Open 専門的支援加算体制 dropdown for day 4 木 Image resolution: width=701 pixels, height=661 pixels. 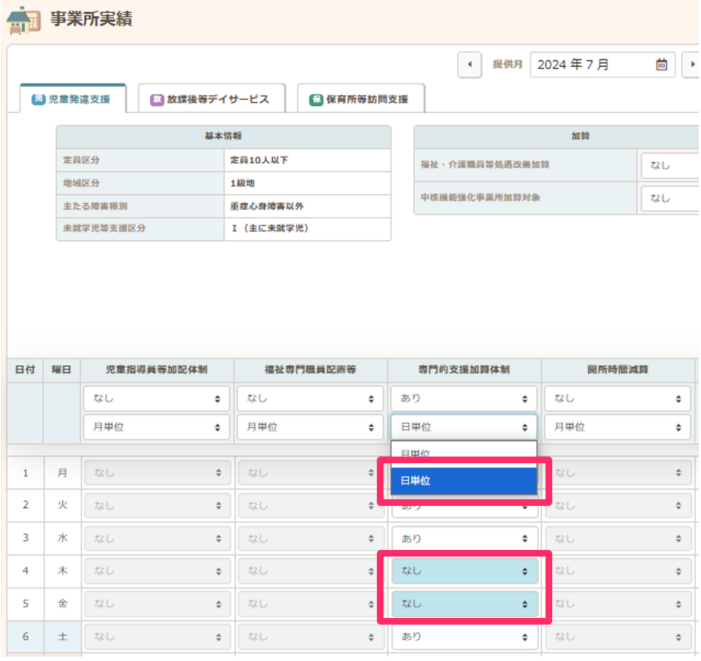(463, 571)
